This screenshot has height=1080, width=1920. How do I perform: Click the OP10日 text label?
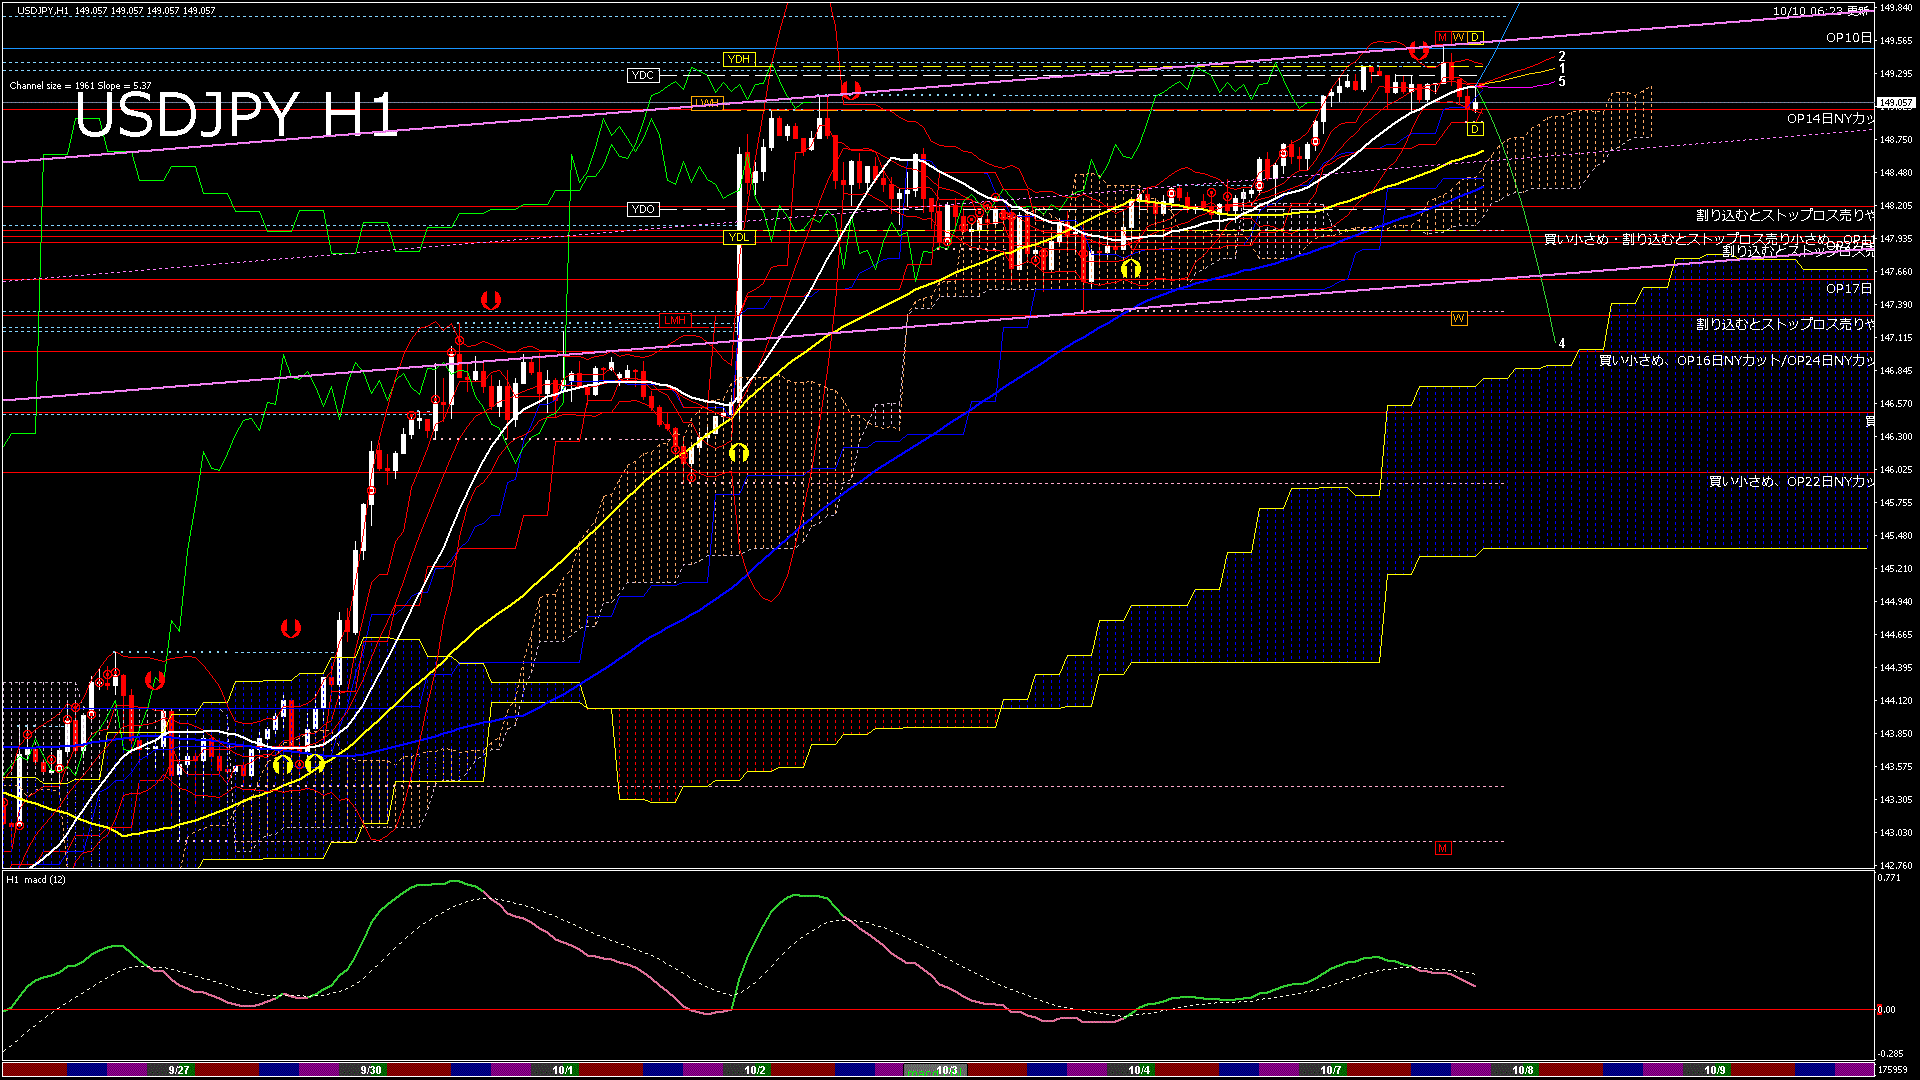pyautogui.click(x=1848, y=38)
